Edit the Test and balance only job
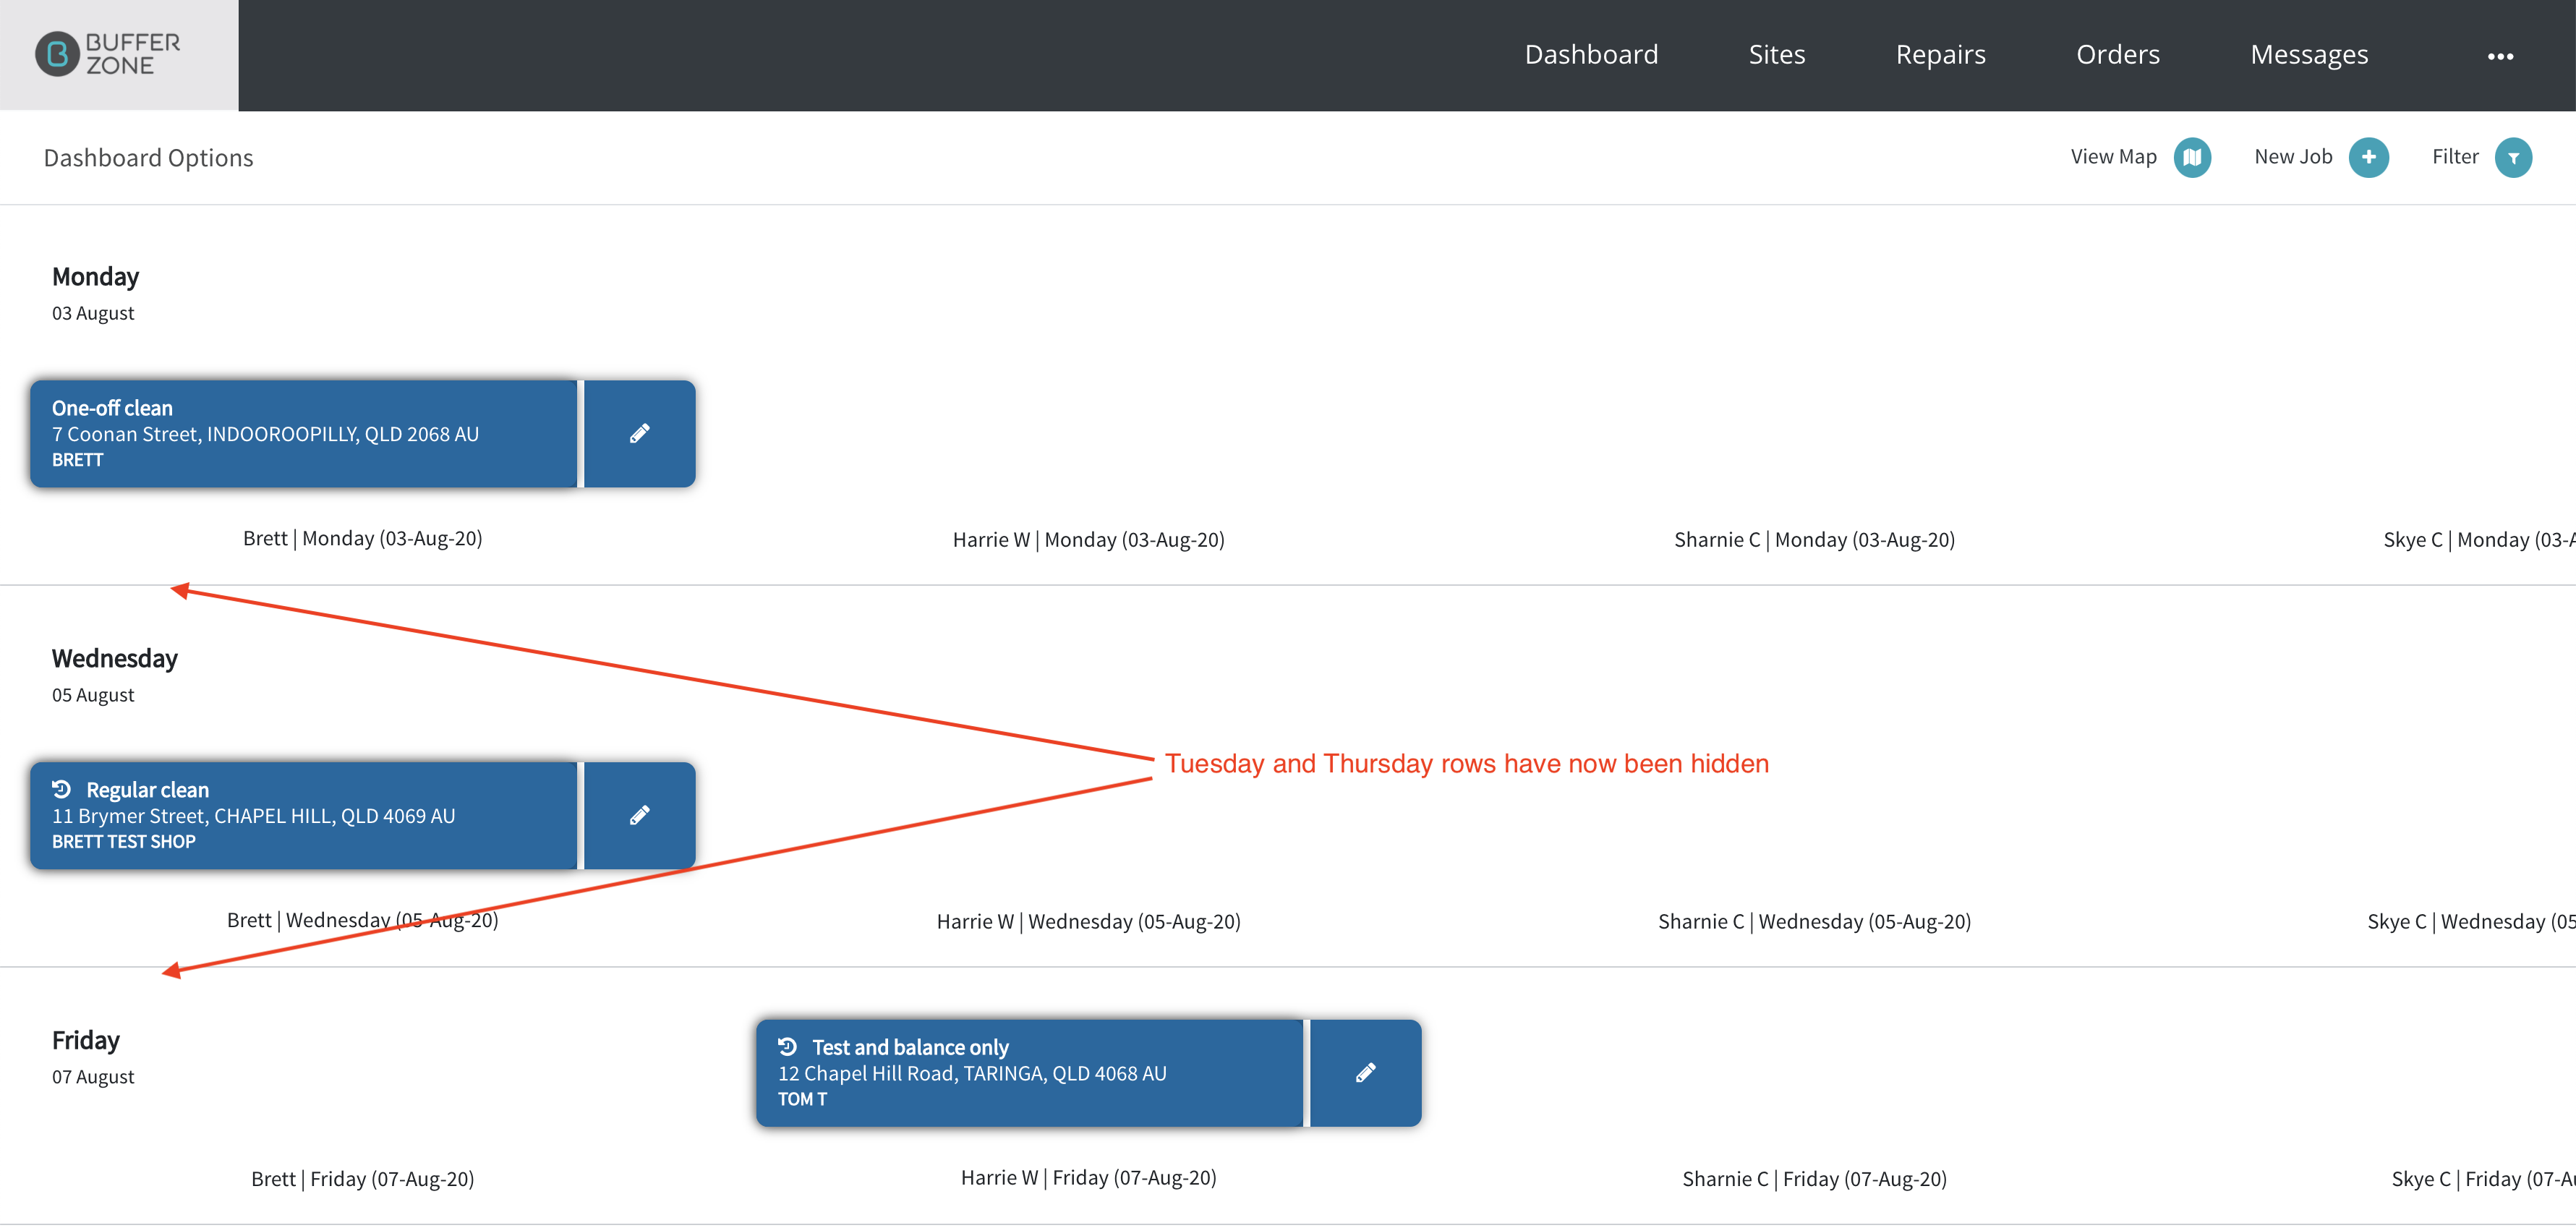The height and width of the screenshot is (1228, 2576). [1365, 1073]
